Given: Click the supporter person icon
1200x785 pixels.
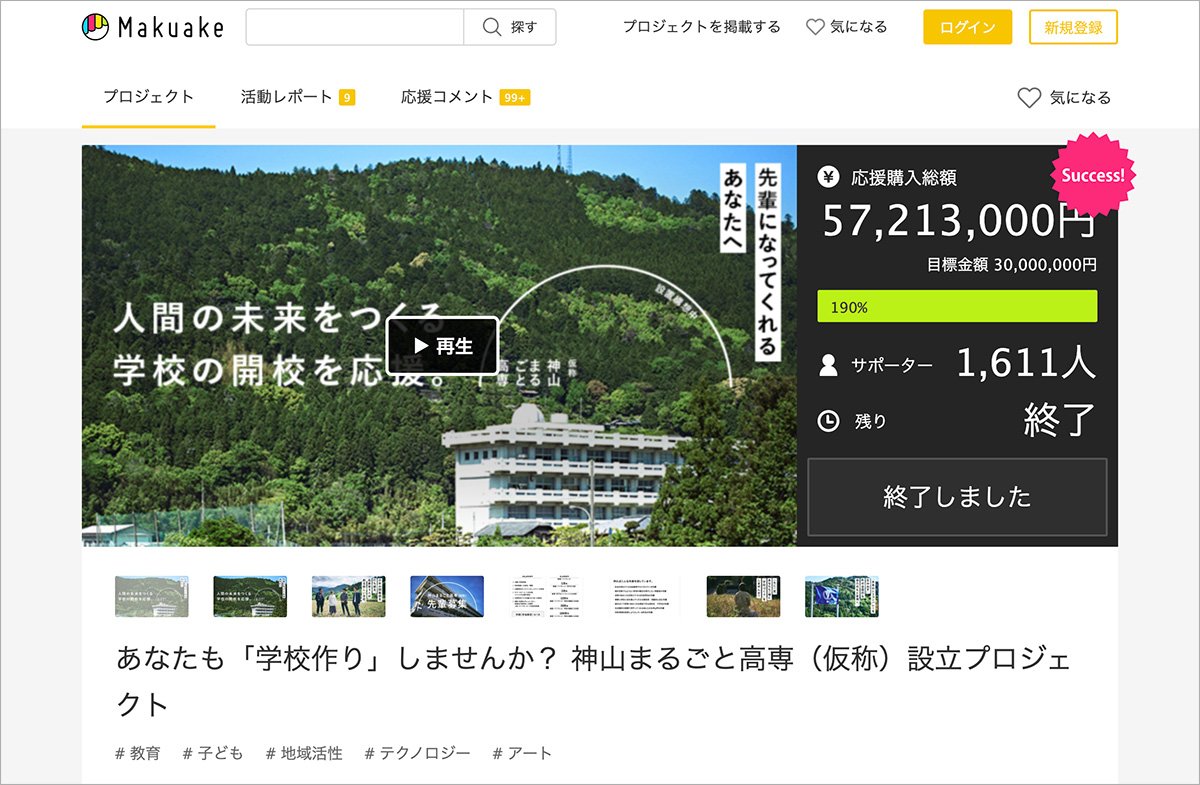Looking at the screenshot, I should coord(828,365).
